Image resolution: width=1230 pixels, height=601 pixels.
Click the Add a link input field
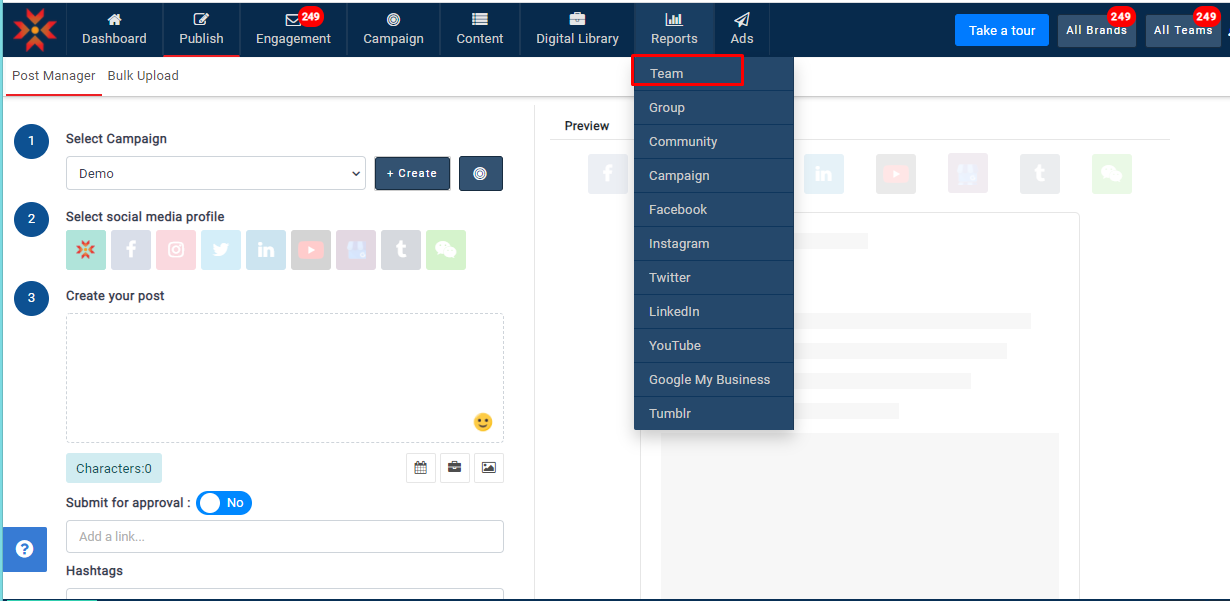[x=285, y=537]
